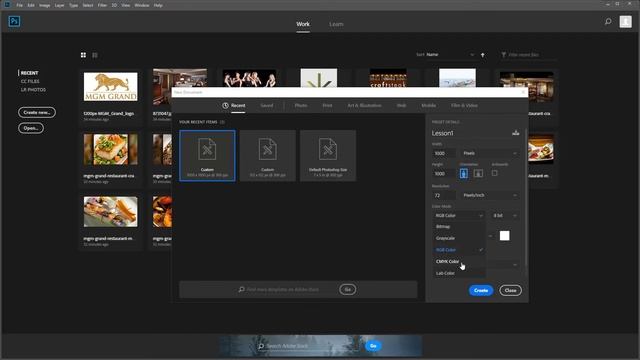Open the Work tab on home screen
The image size is (640, 360).
point(303,24)
